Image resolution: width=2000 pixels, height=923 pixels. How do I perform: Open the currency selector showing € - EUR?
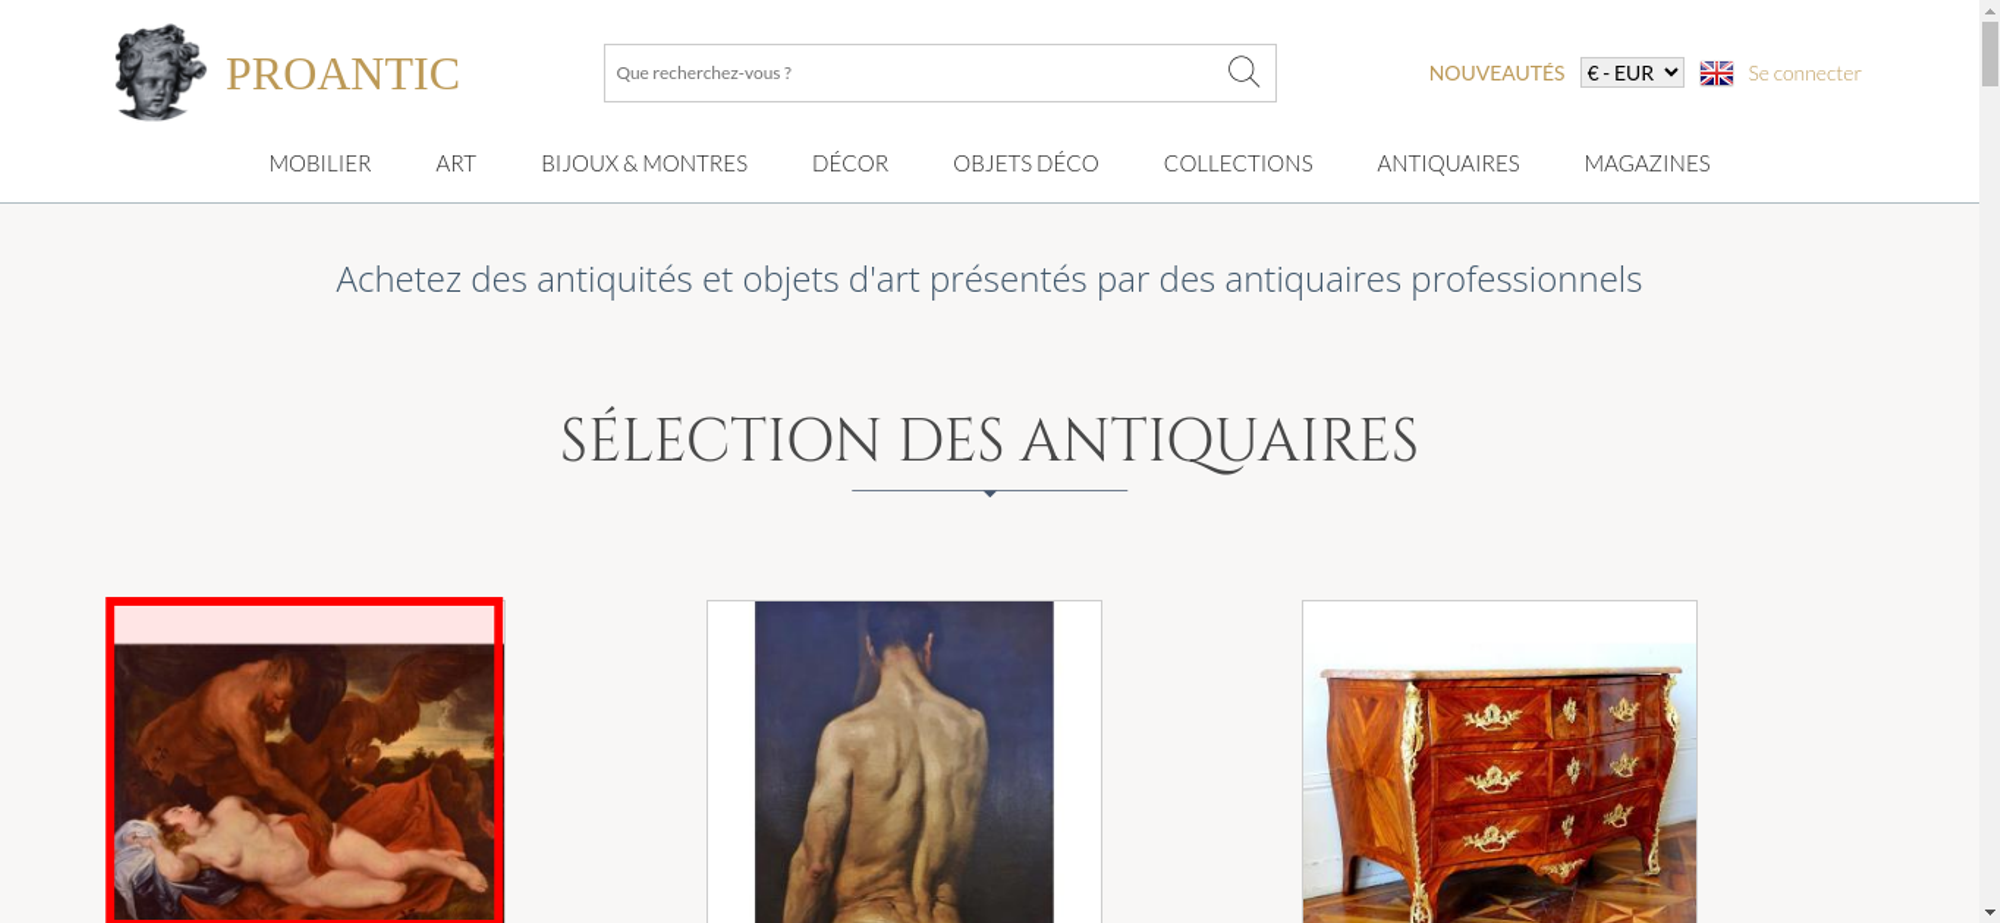pos(1632,73)
